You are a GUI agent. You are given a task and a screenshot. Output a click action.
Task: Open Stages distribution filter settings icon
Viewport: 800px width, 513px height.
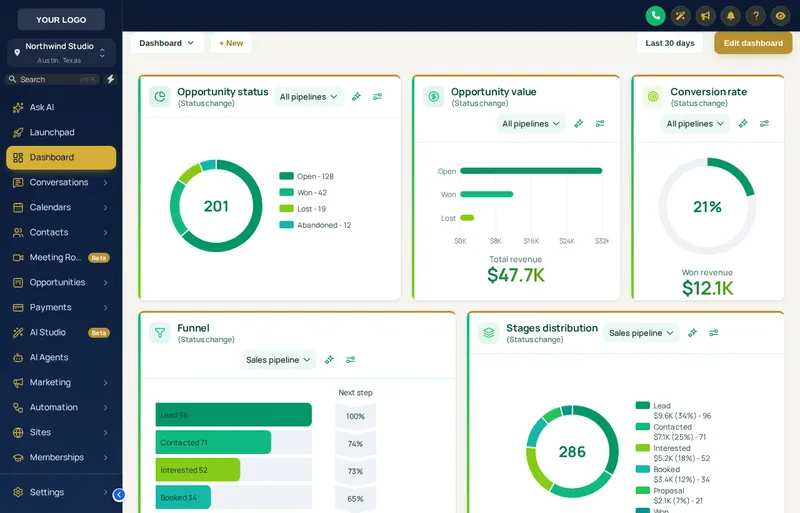(714, 333)
